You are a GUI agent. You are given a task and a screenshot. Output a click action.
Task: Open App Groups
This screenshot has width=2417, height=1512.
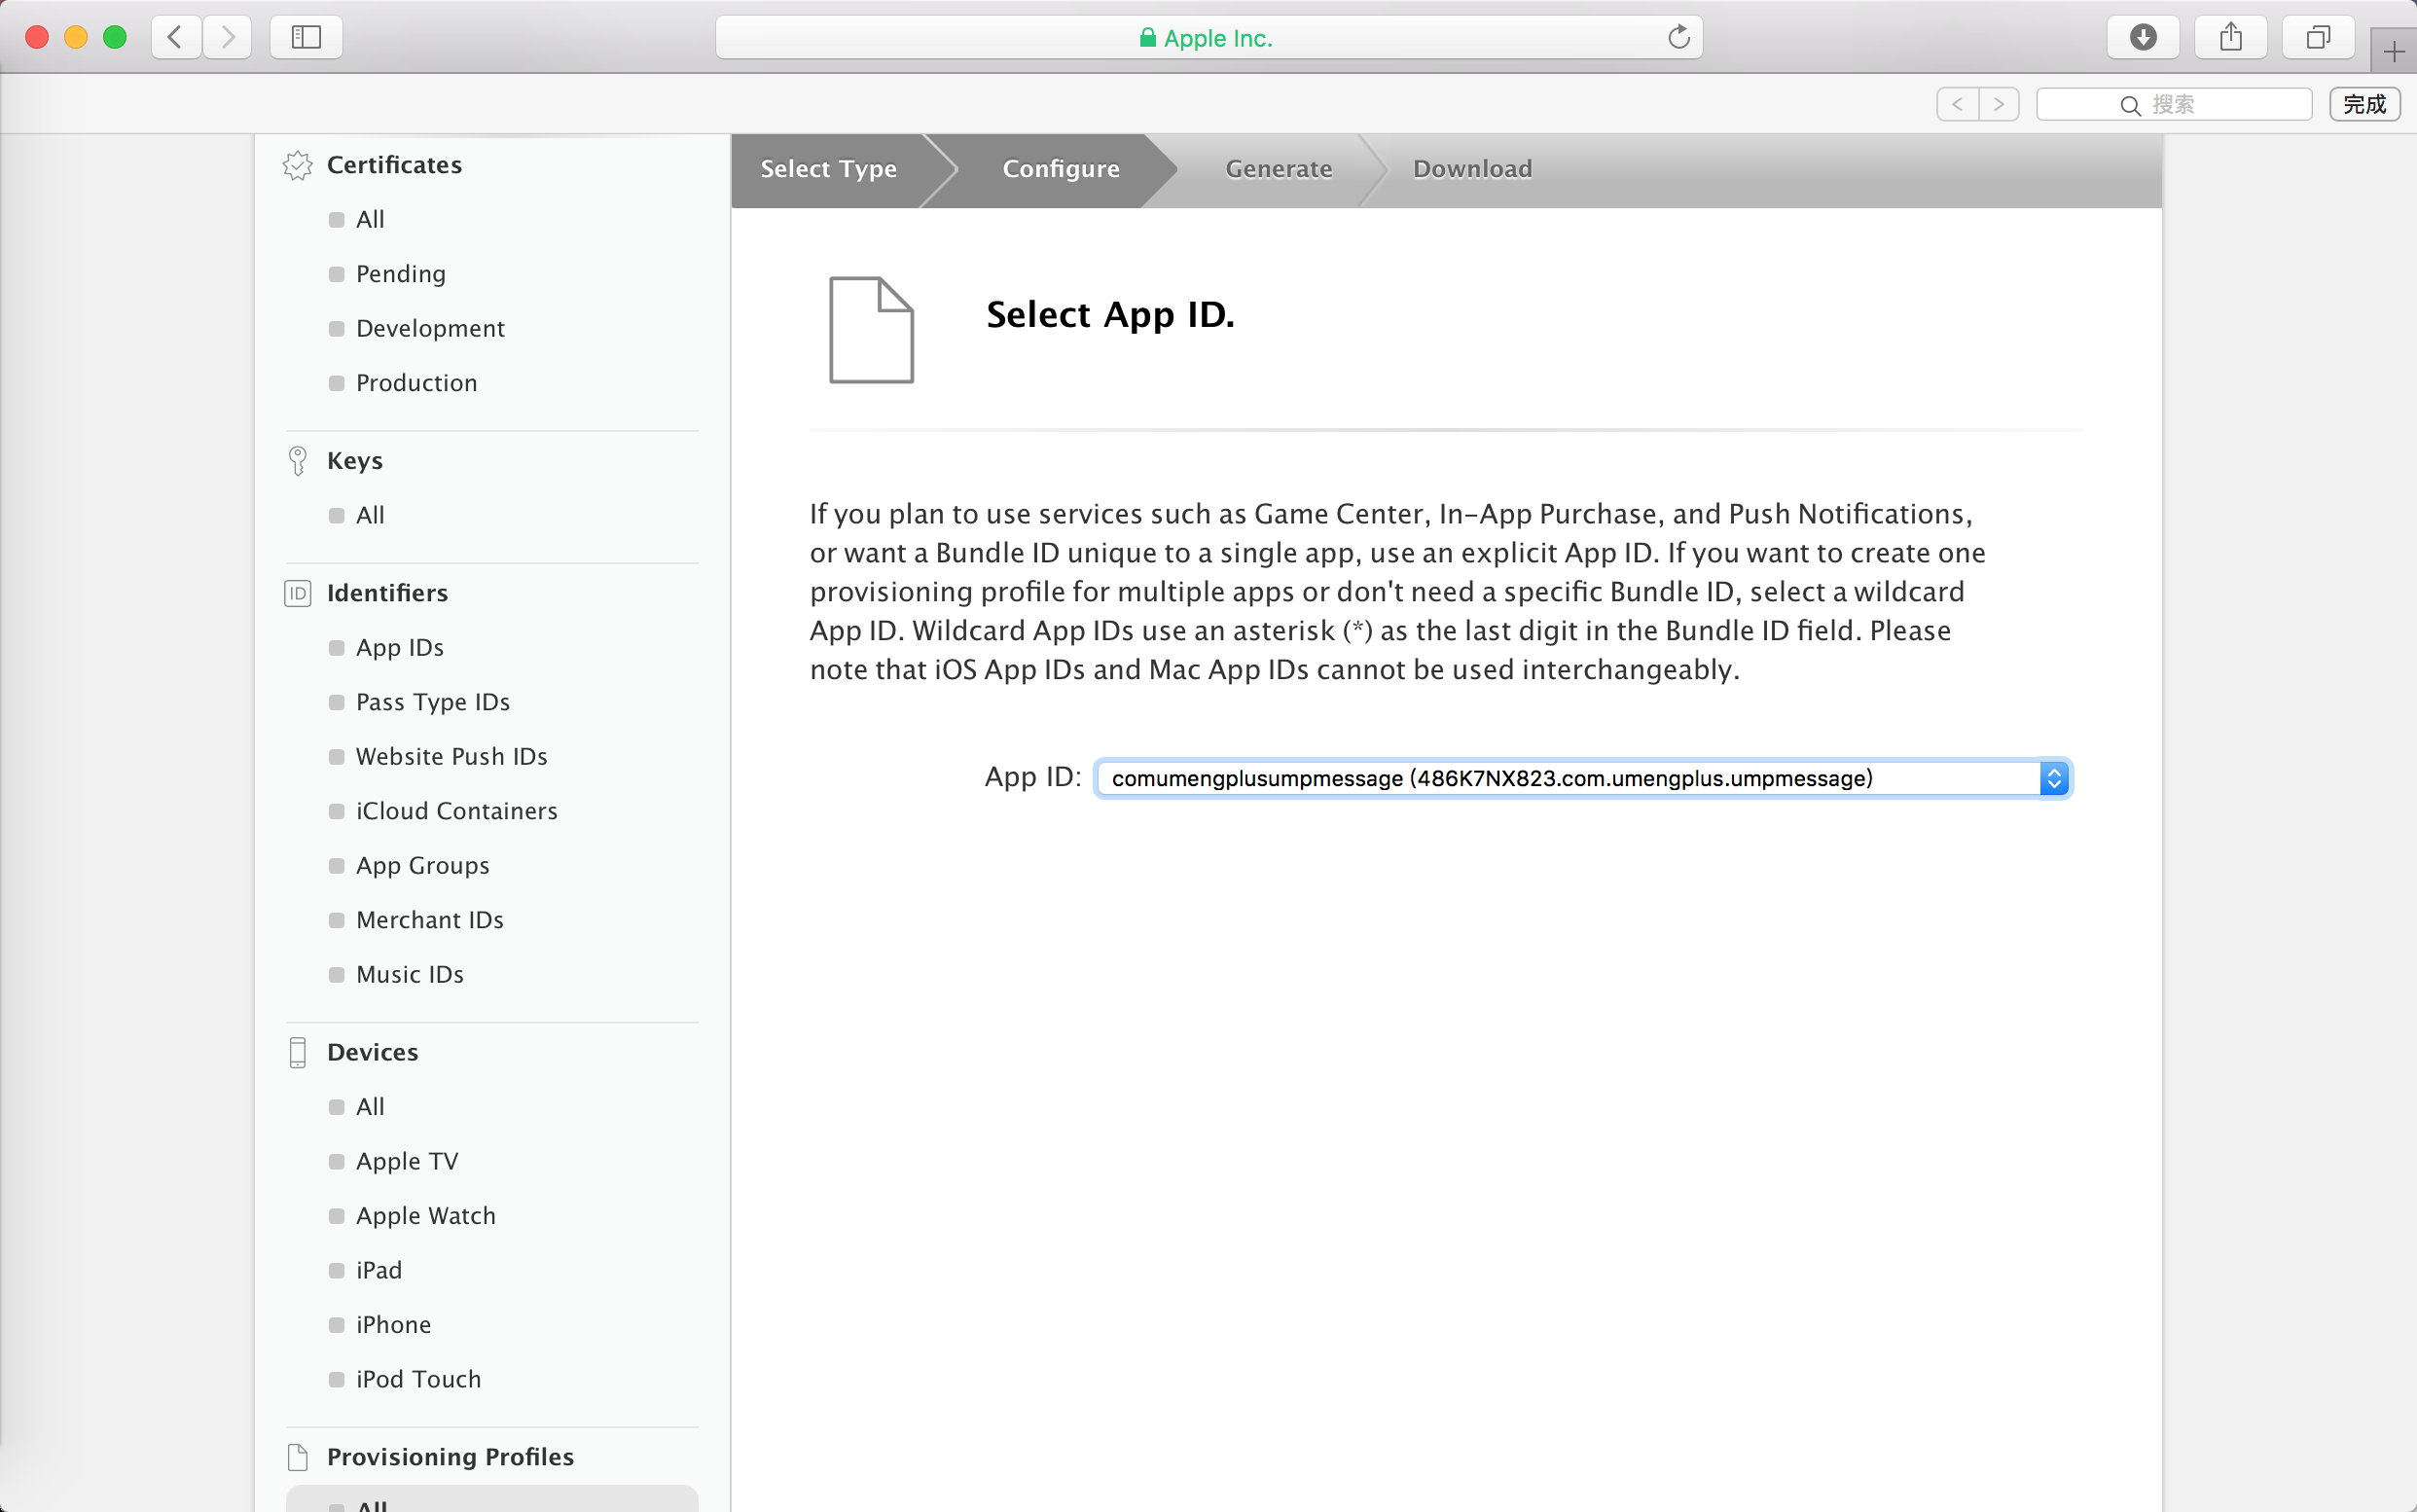tap(422, 866)
